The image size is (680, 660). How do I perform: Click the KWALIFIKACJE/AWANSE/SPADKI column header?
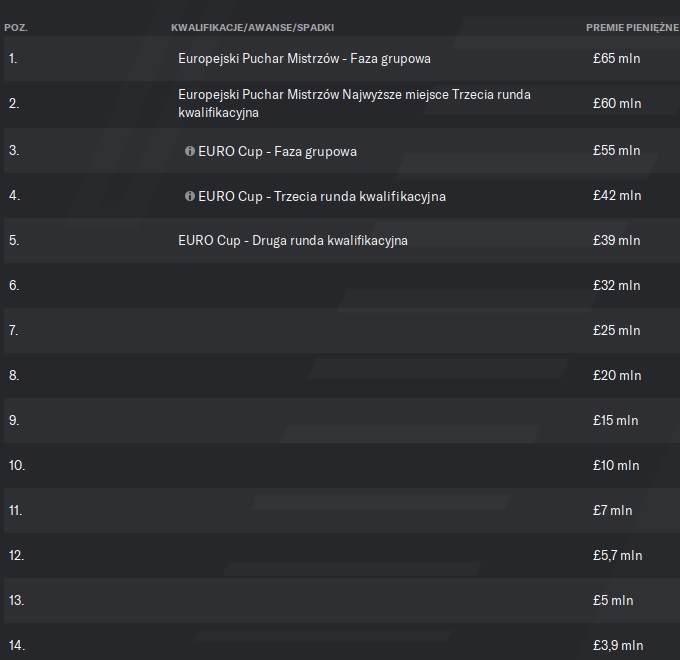(252, 27)
